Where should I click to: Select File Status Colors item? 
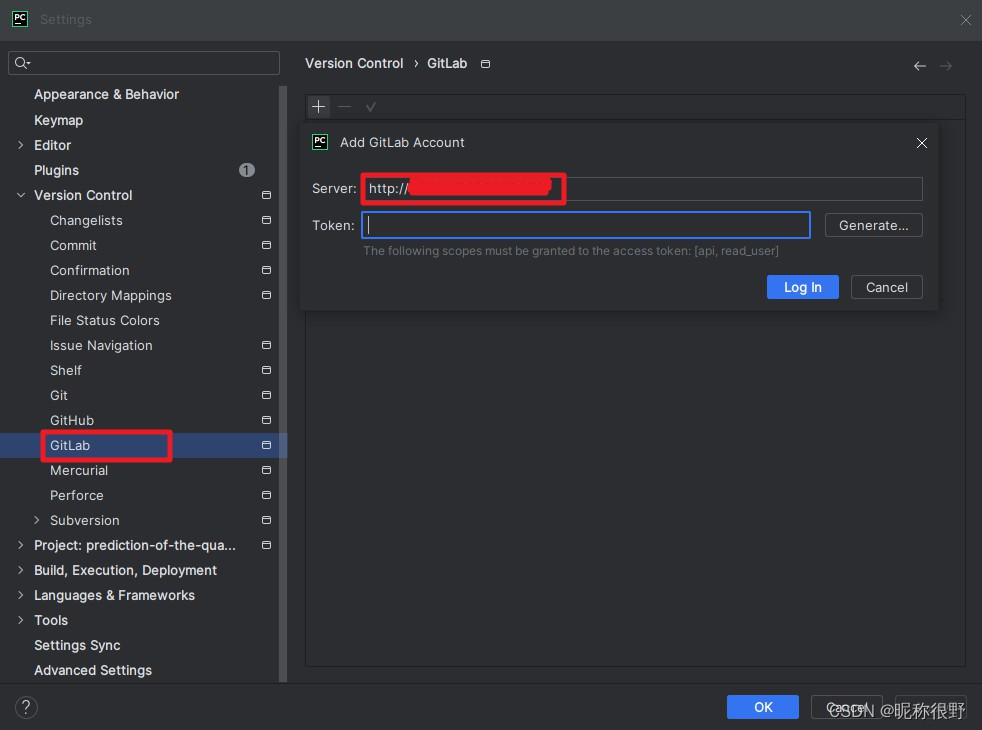(105, 321)
